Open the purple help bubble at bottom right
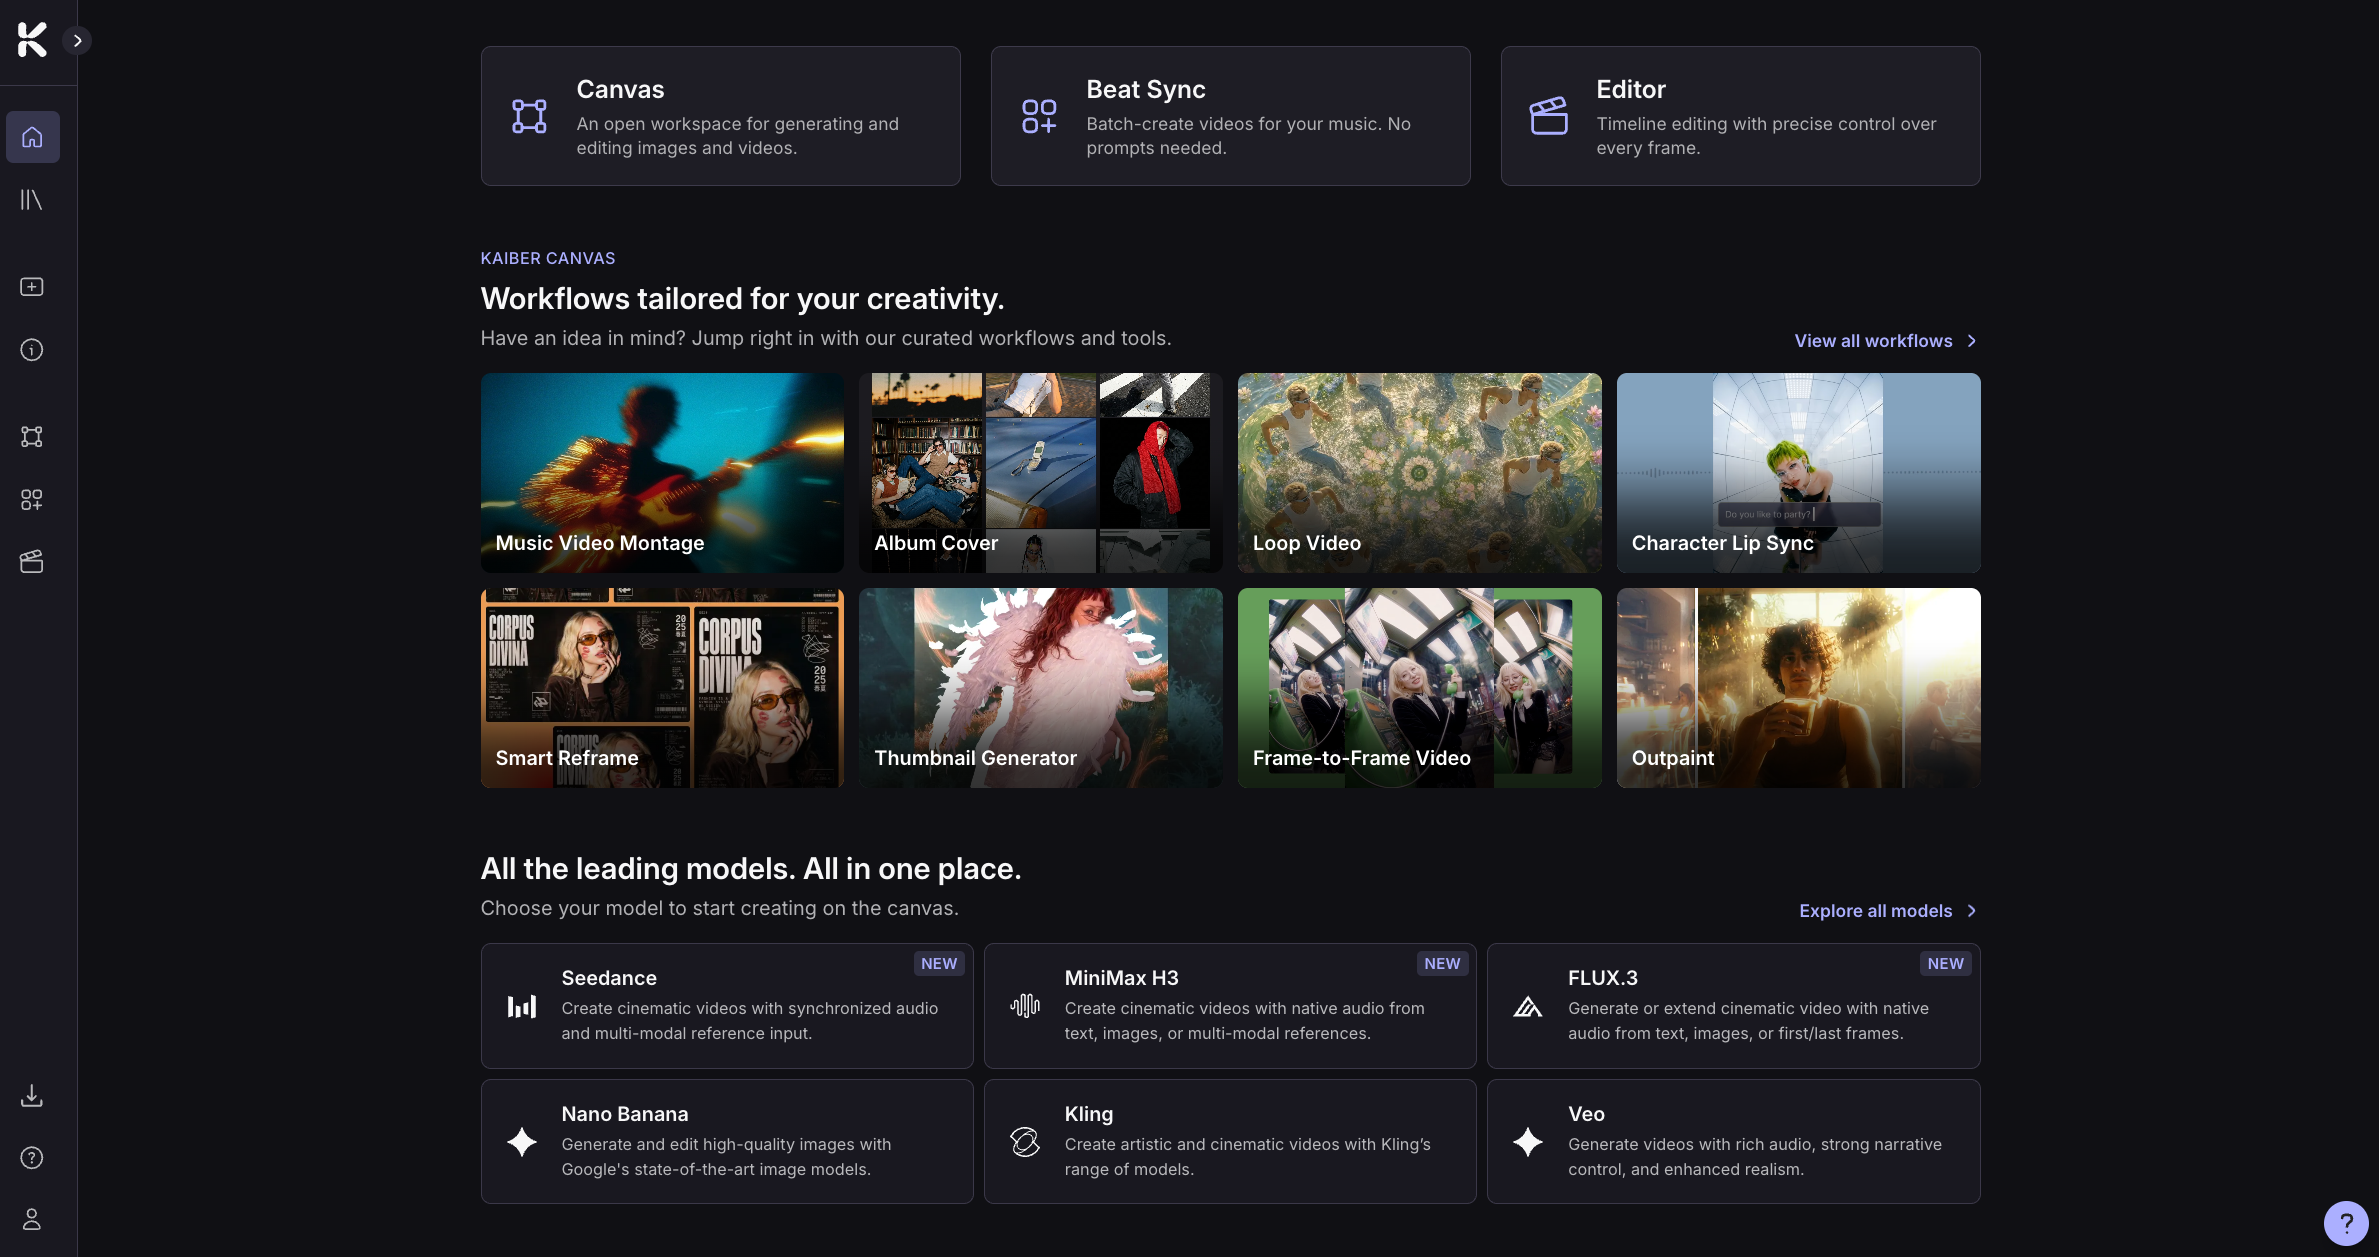The image size is (2379, 1257). point(2345,1222)
